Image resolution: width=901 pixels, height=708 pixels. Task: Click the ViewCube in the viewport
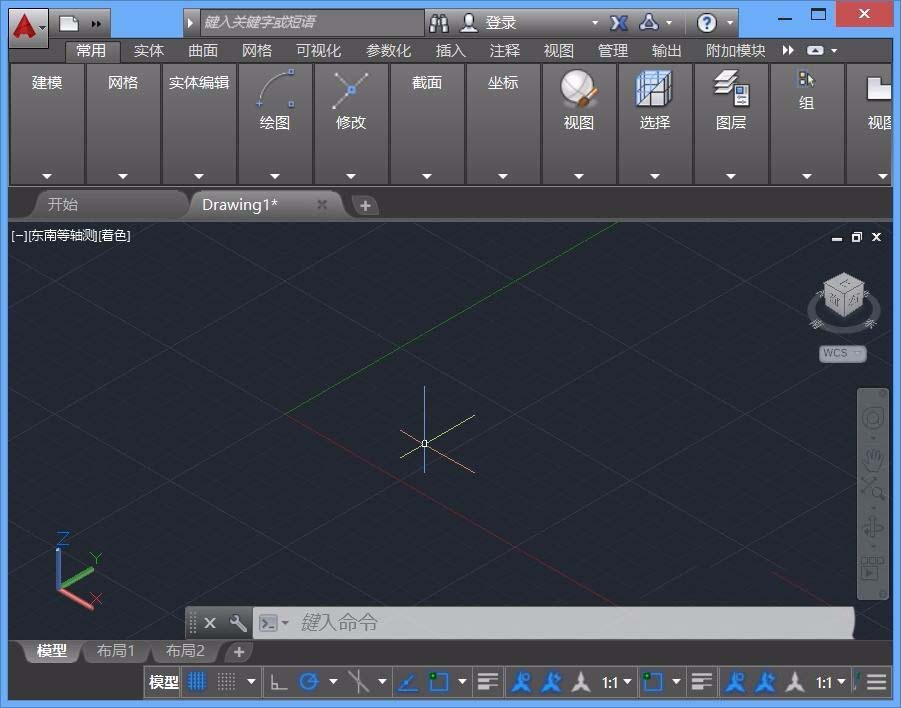click(x=844, y=294)
